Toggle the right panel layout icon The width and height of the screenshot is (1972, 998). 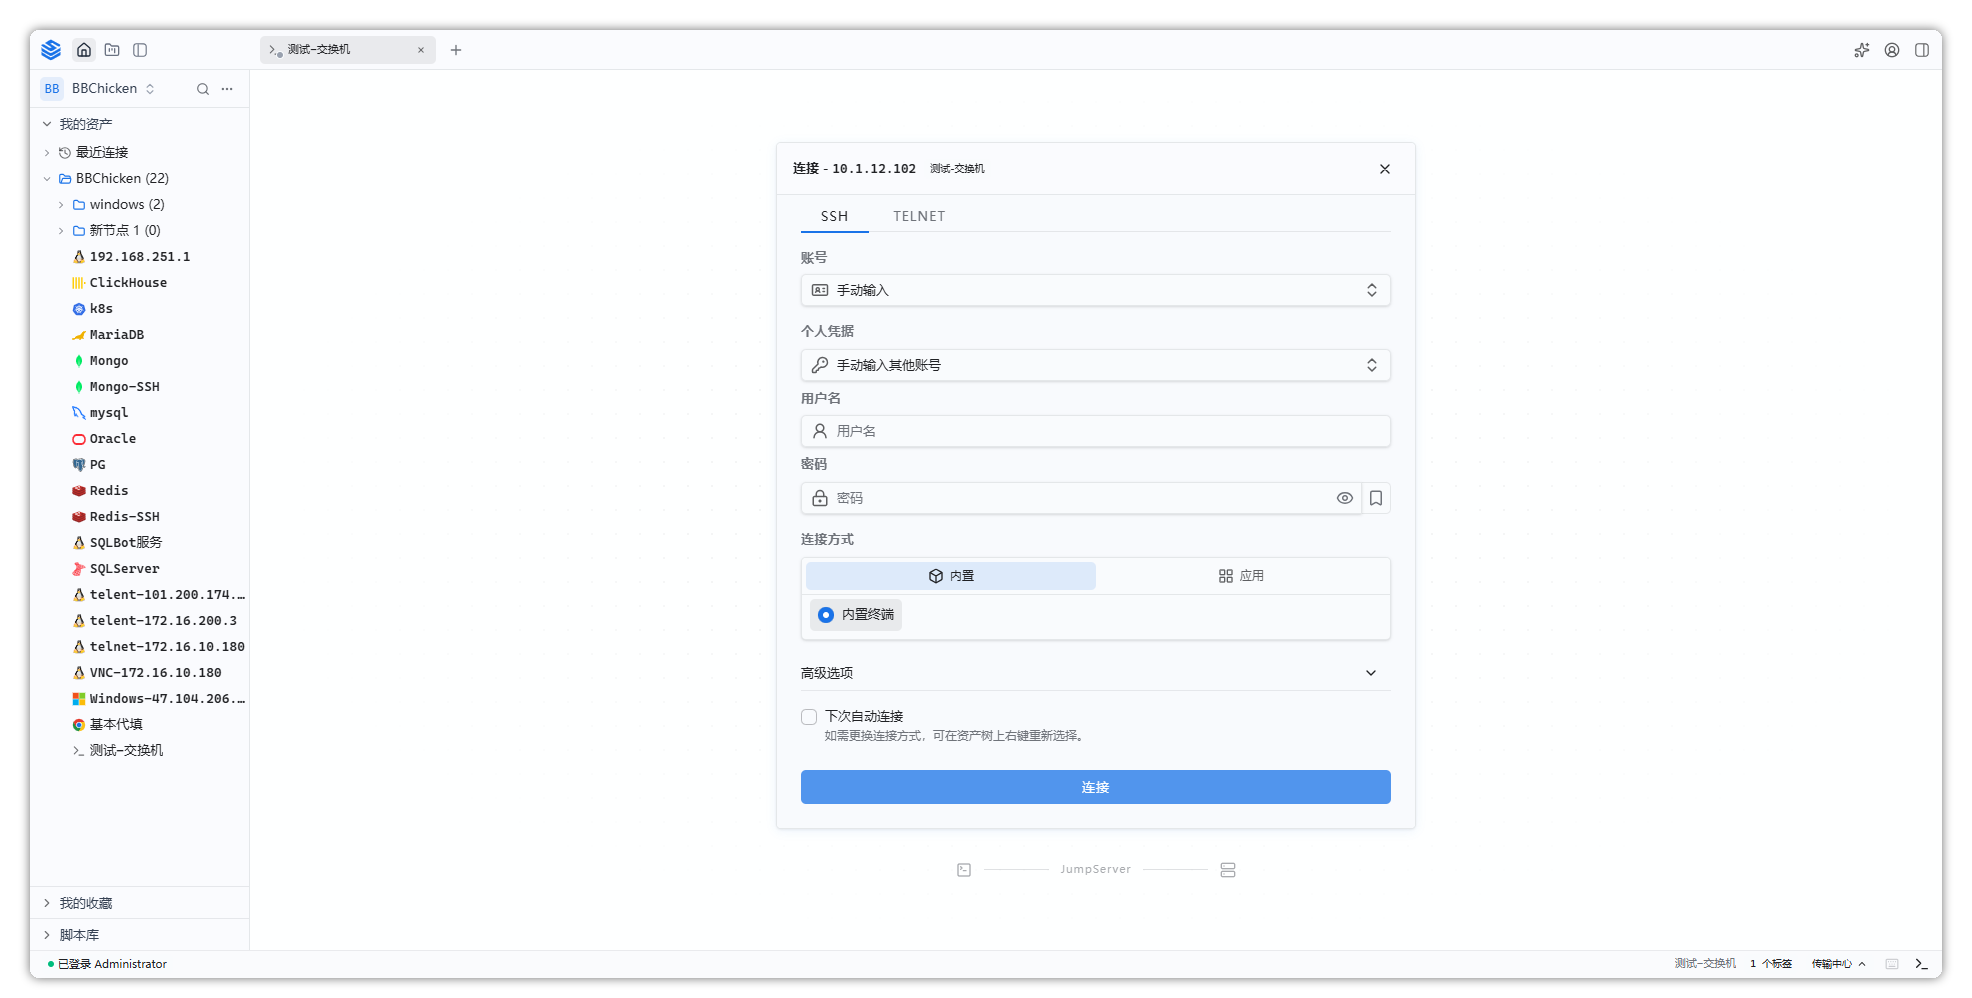[x=1922, y=50]
